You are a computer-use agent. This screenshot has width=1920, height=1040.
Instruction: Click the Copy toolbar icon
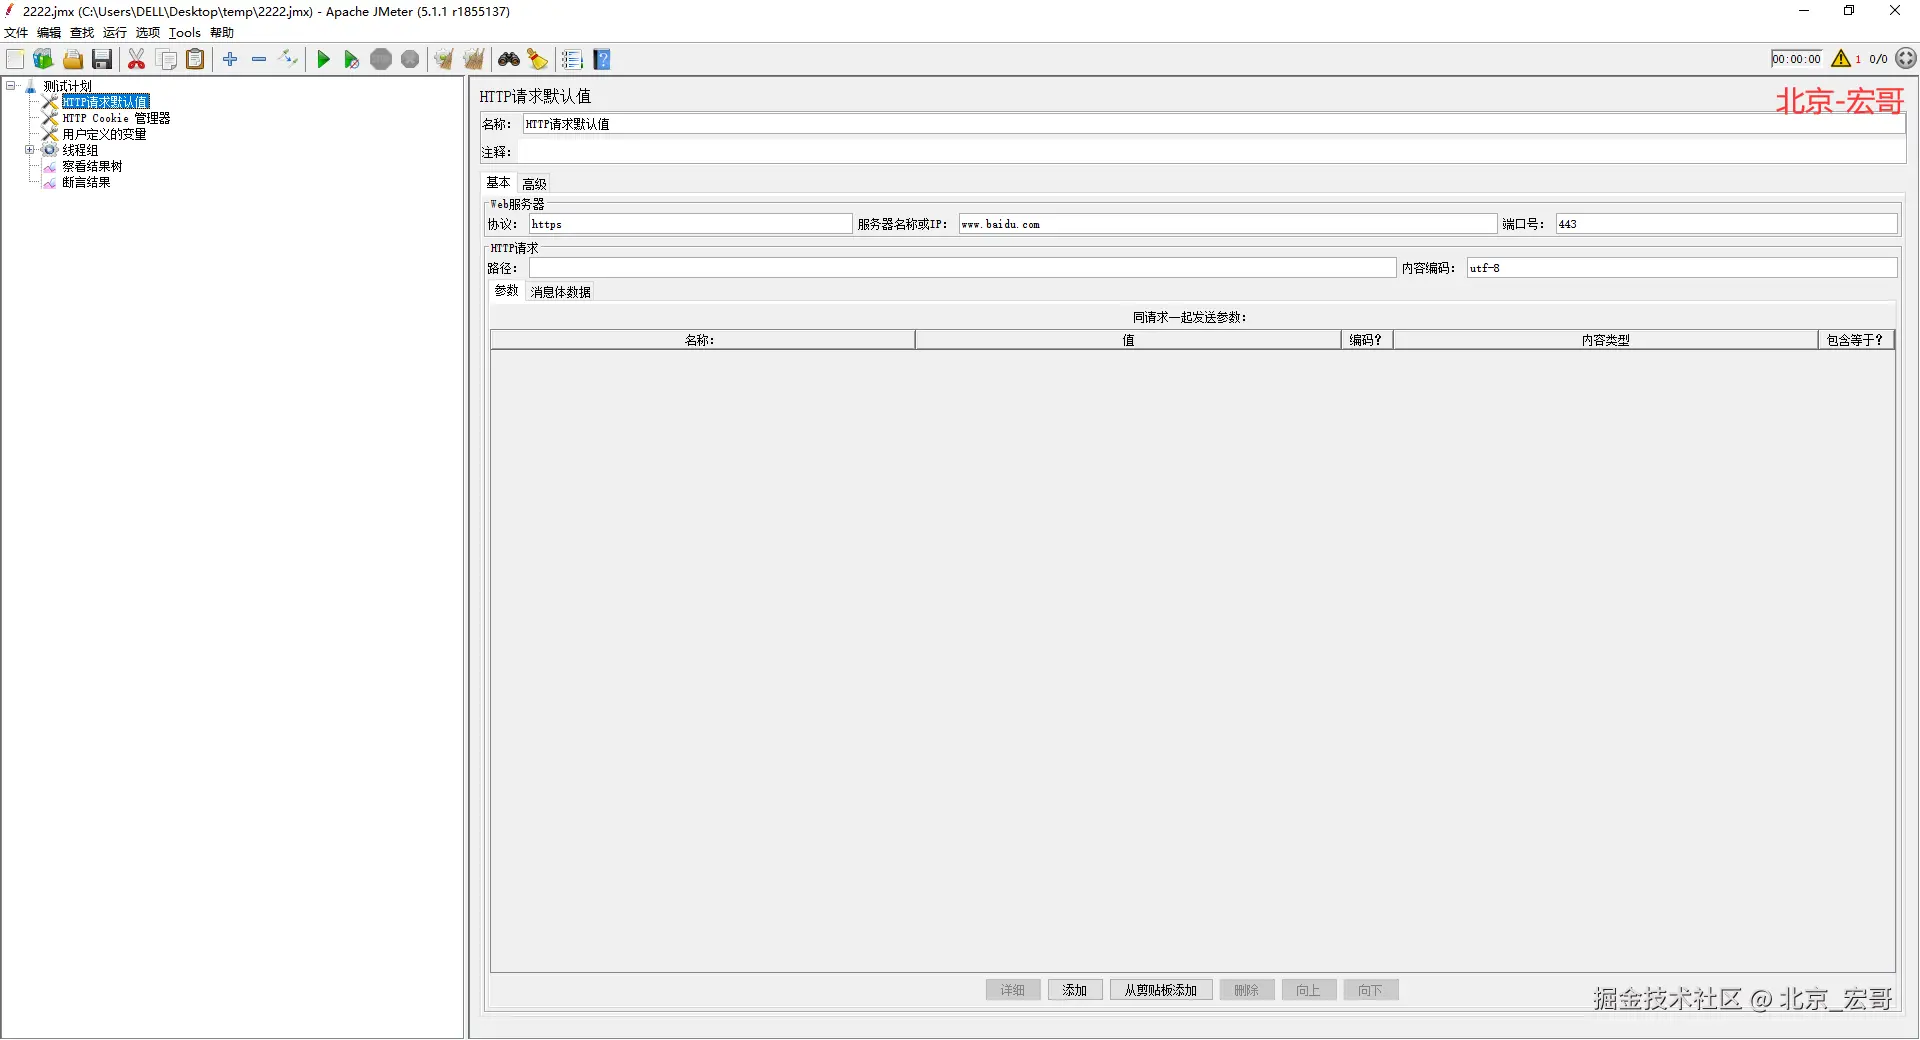[167, 60]
